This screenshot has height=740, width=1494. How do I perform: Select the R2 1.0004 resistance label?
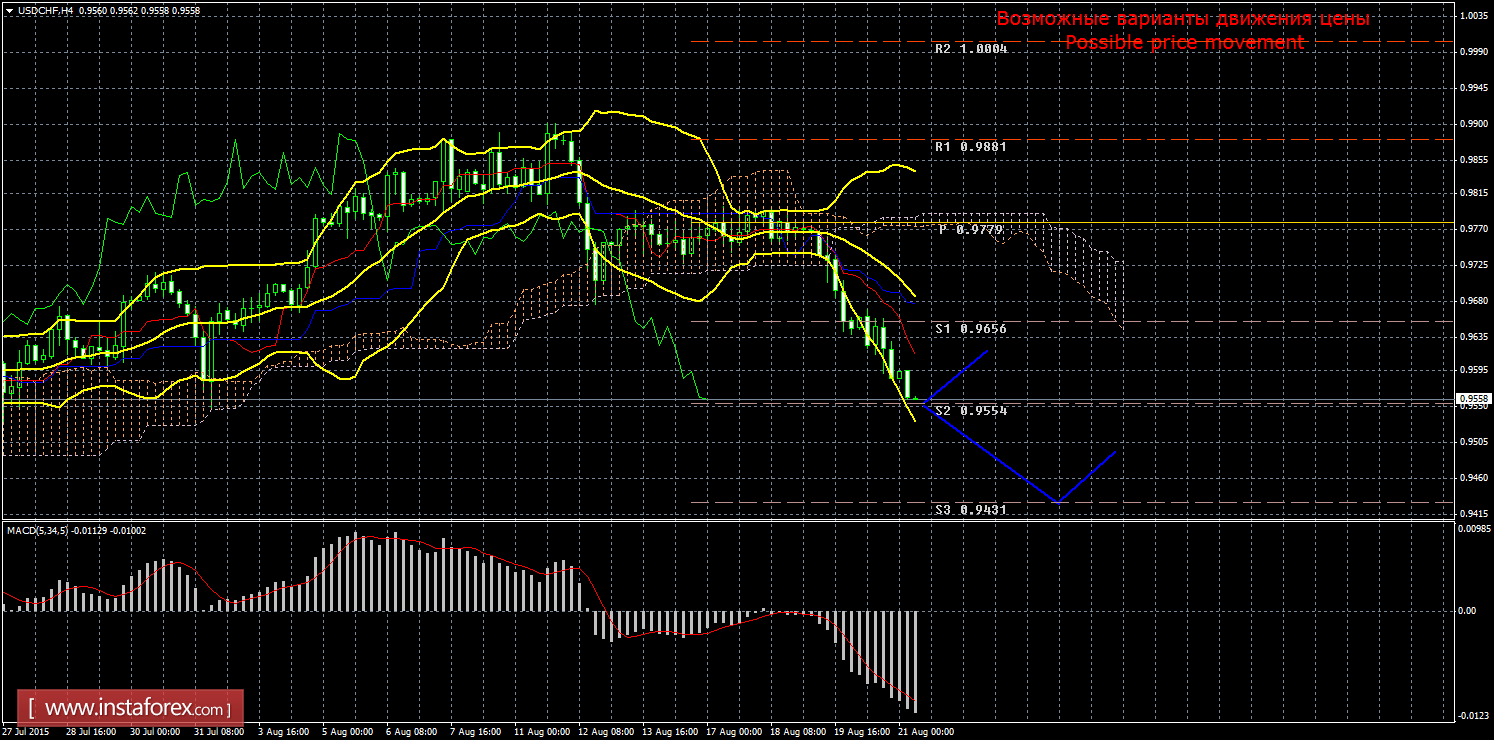pyautogui.click(x=971, y=48)
